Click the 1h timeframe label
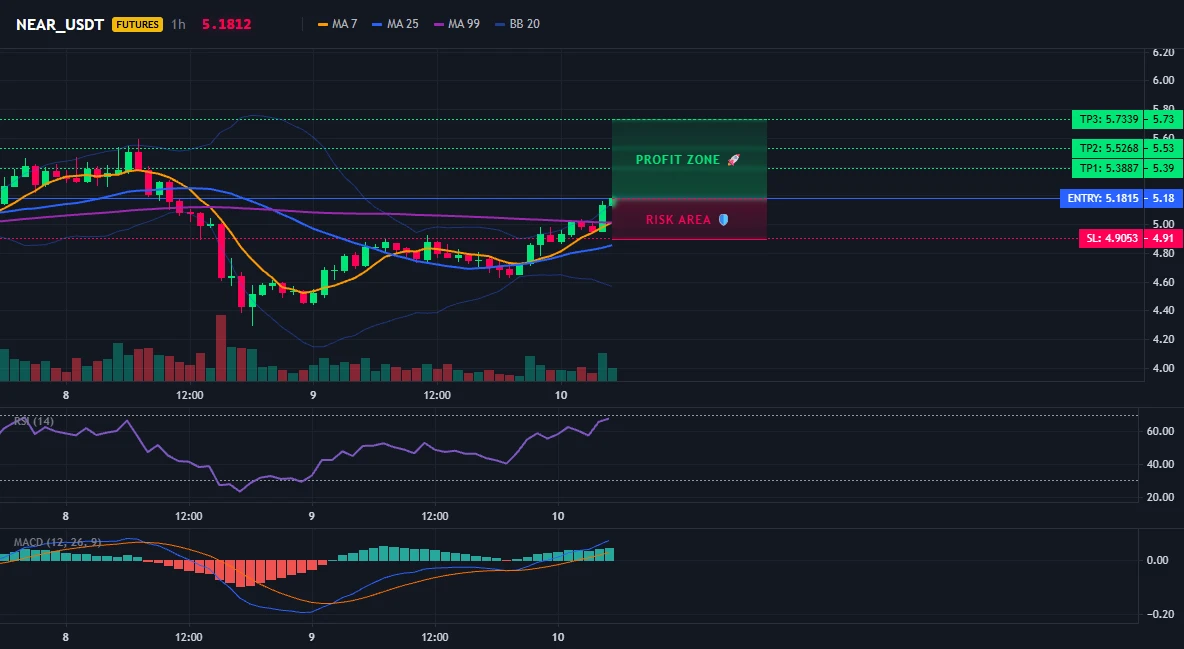 (178, 24)
